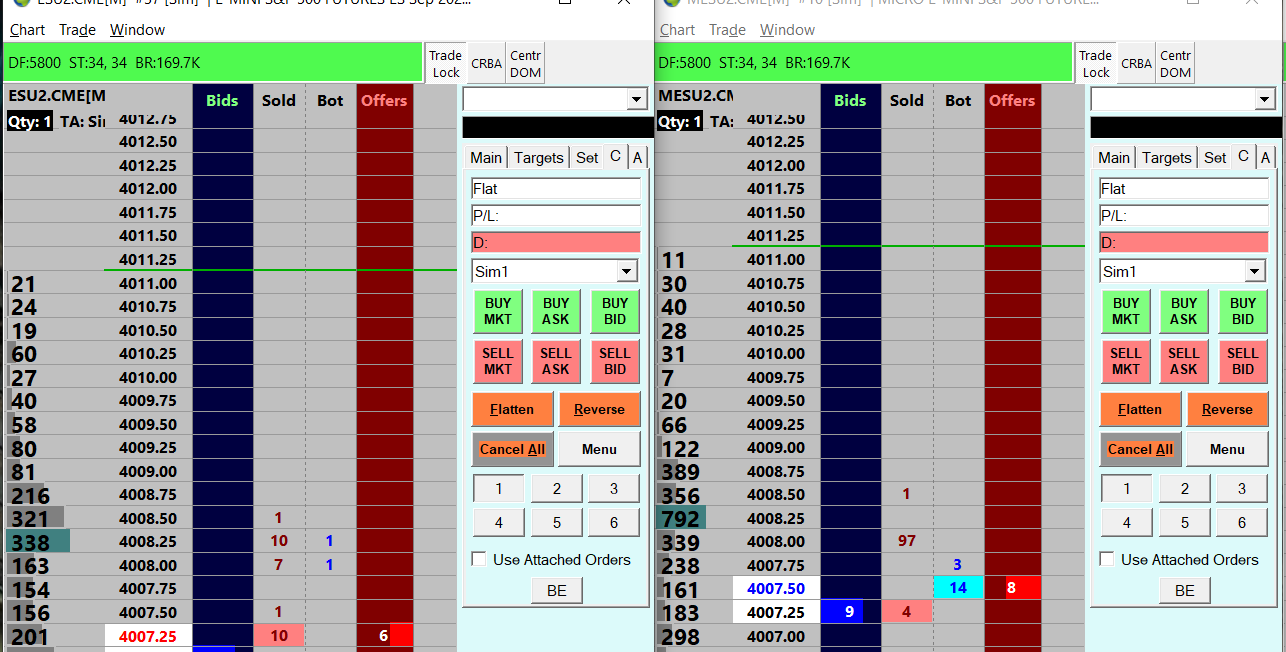
Task: Reverse position in ES window
Action: (599, 409)
